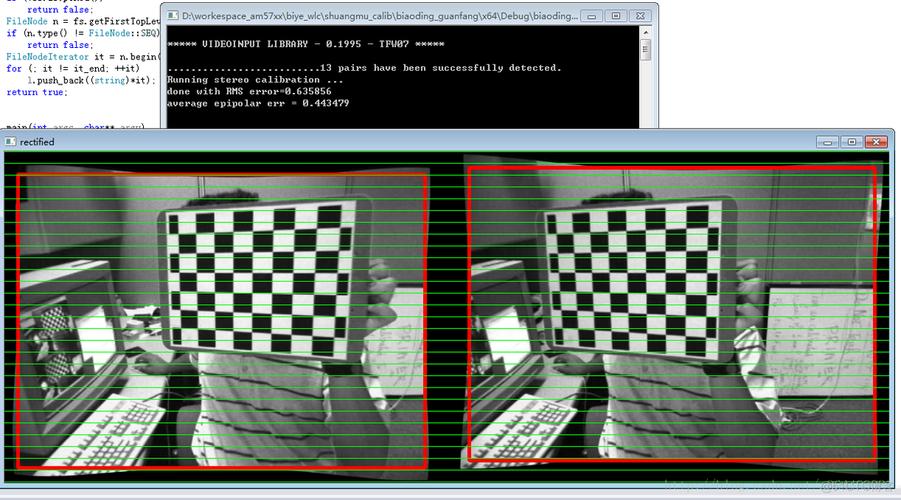The width and height of the screenshot is (901, 500).
Task: Close the console output window
Action: click(639, 16)
